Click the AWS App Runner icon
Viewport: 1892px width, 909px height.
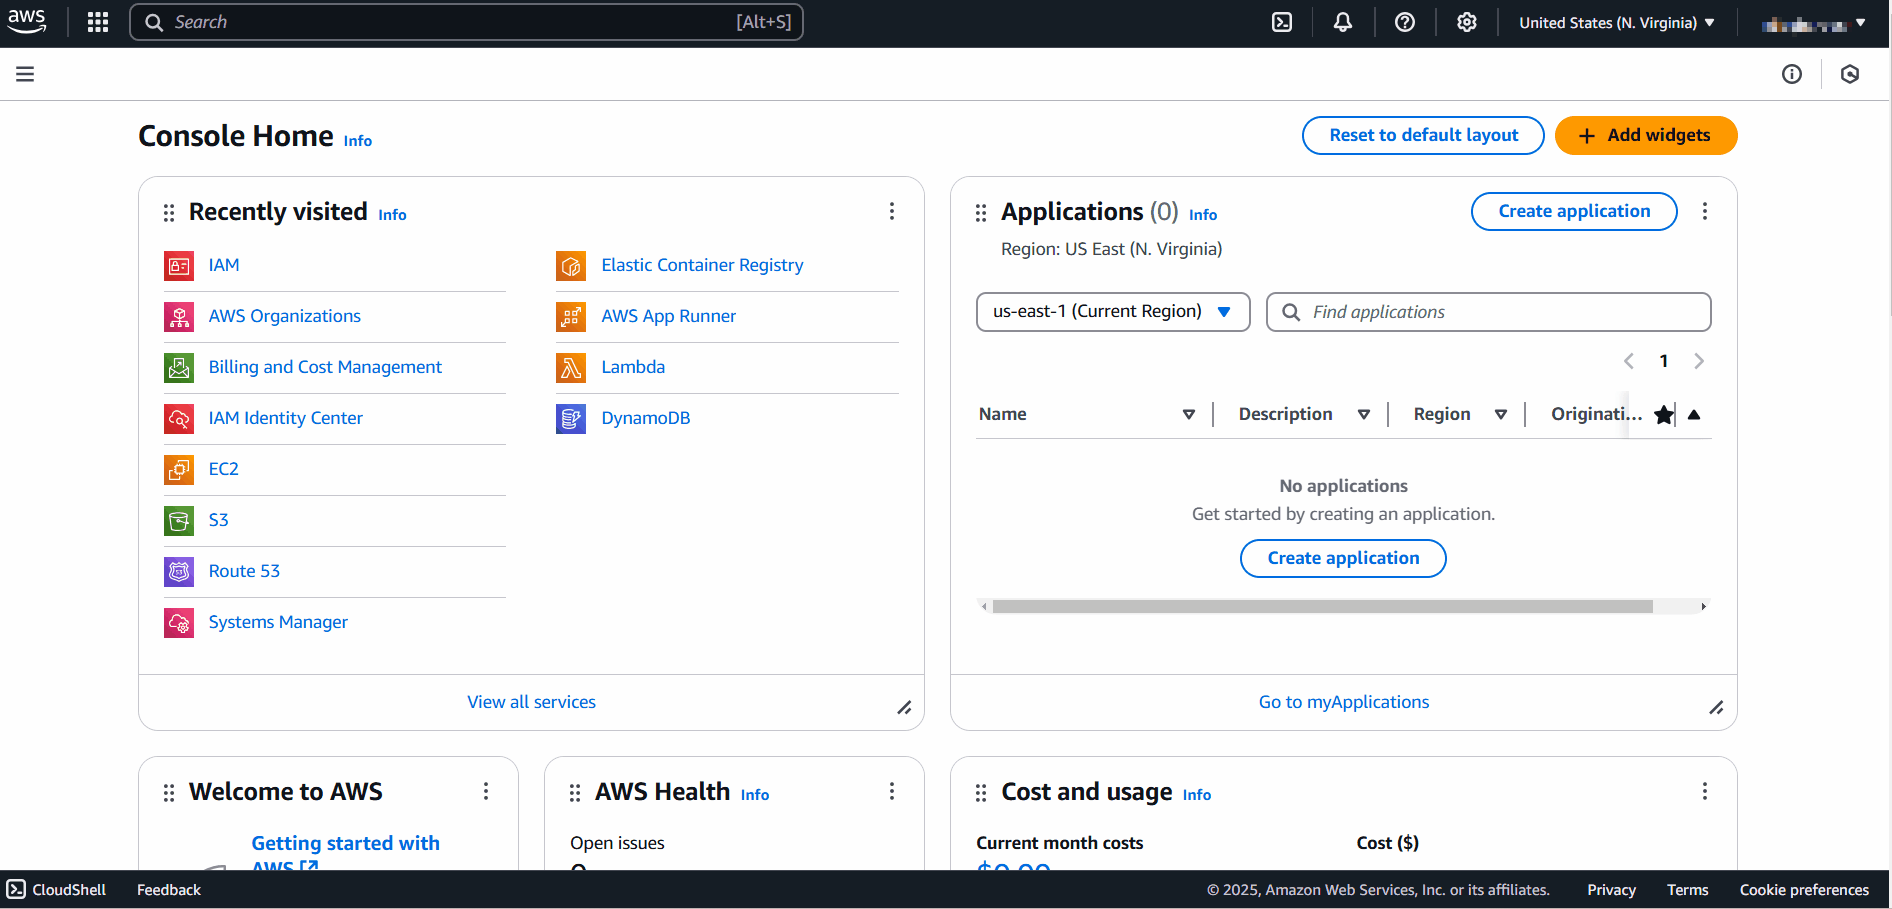coord(571,317)
